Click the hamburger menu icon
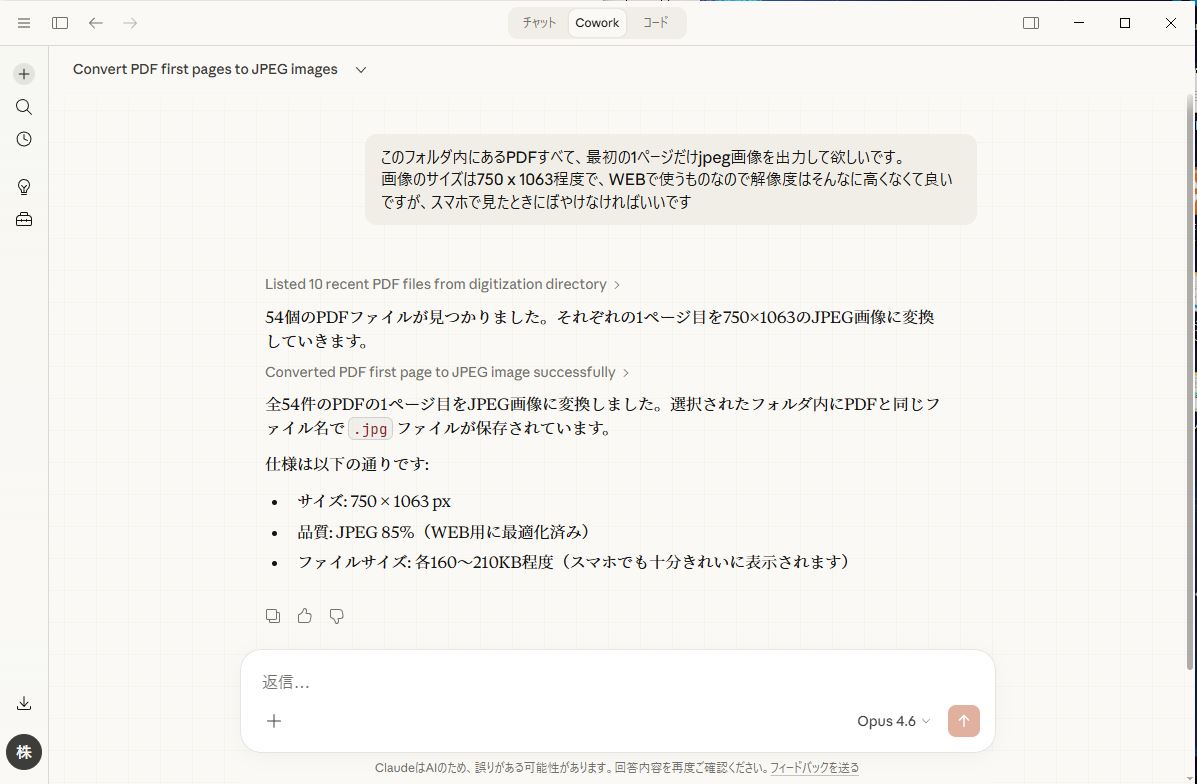 coord(24,23)
